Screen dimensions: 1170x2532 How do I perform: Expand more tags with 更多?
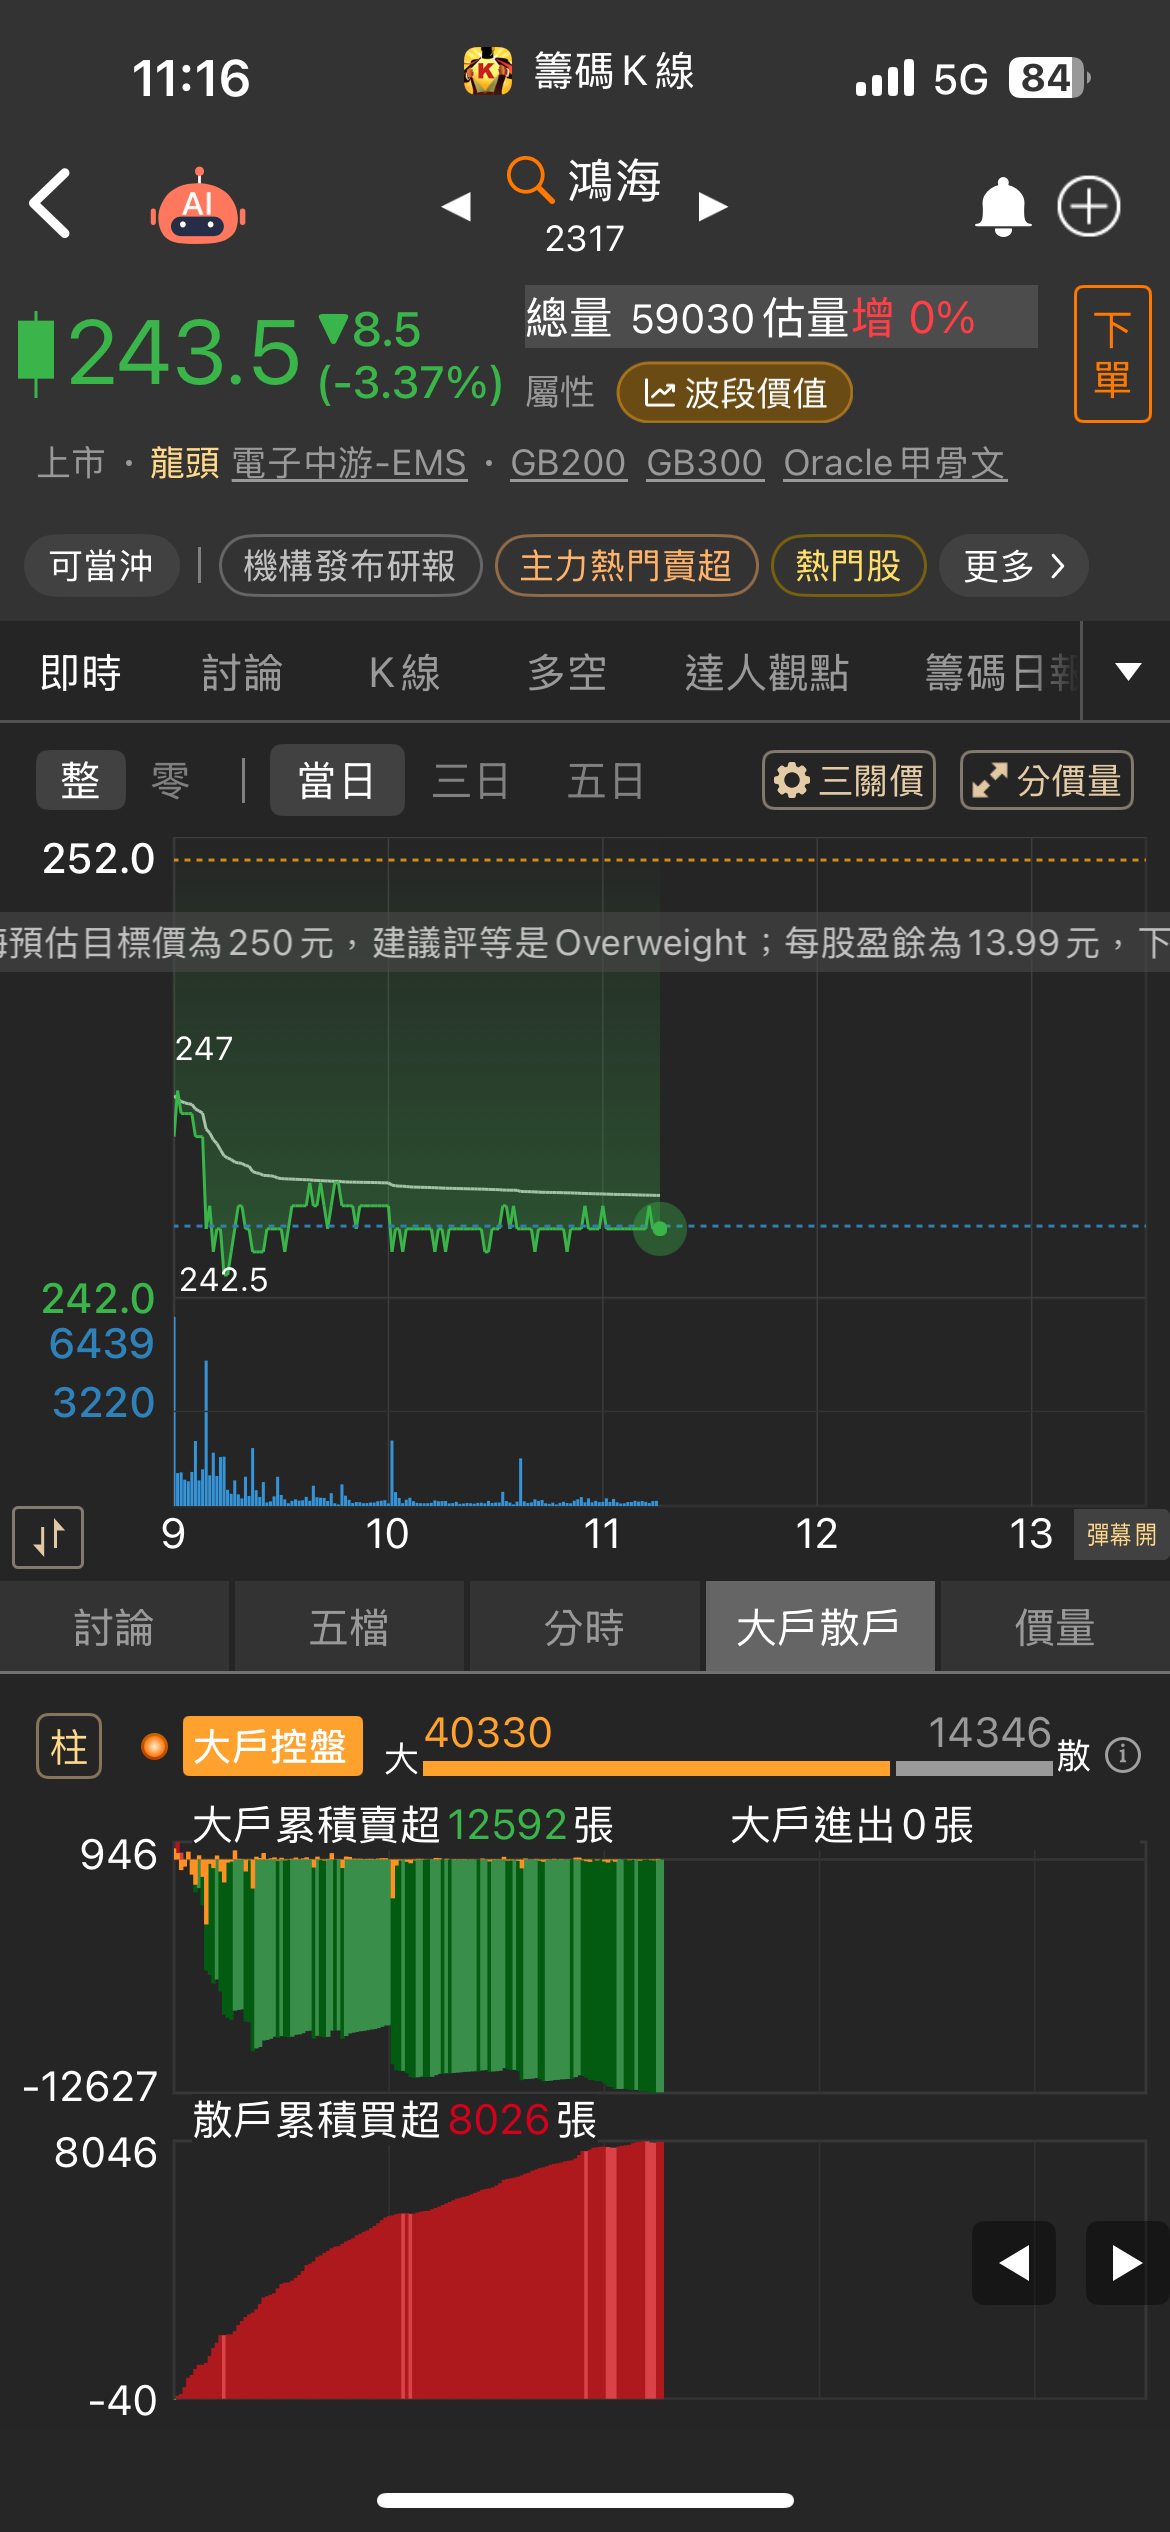click(x=1014, y=566)
